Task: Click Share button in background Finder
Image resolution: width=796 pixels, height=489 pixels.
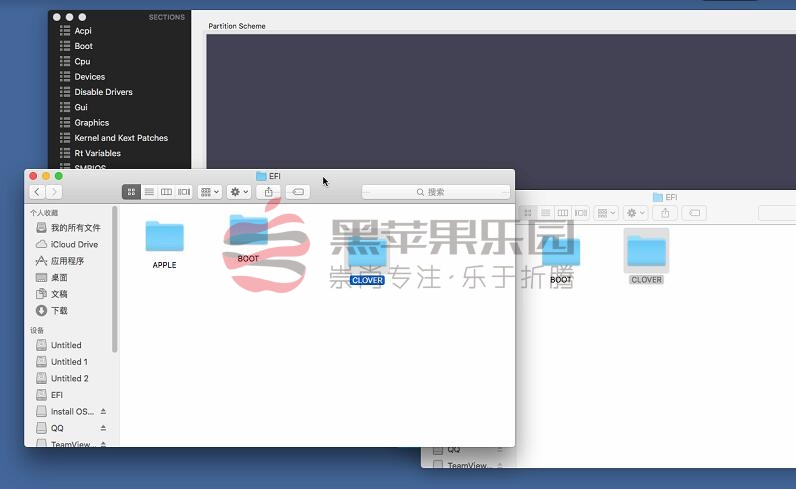Action: point(665,213)
